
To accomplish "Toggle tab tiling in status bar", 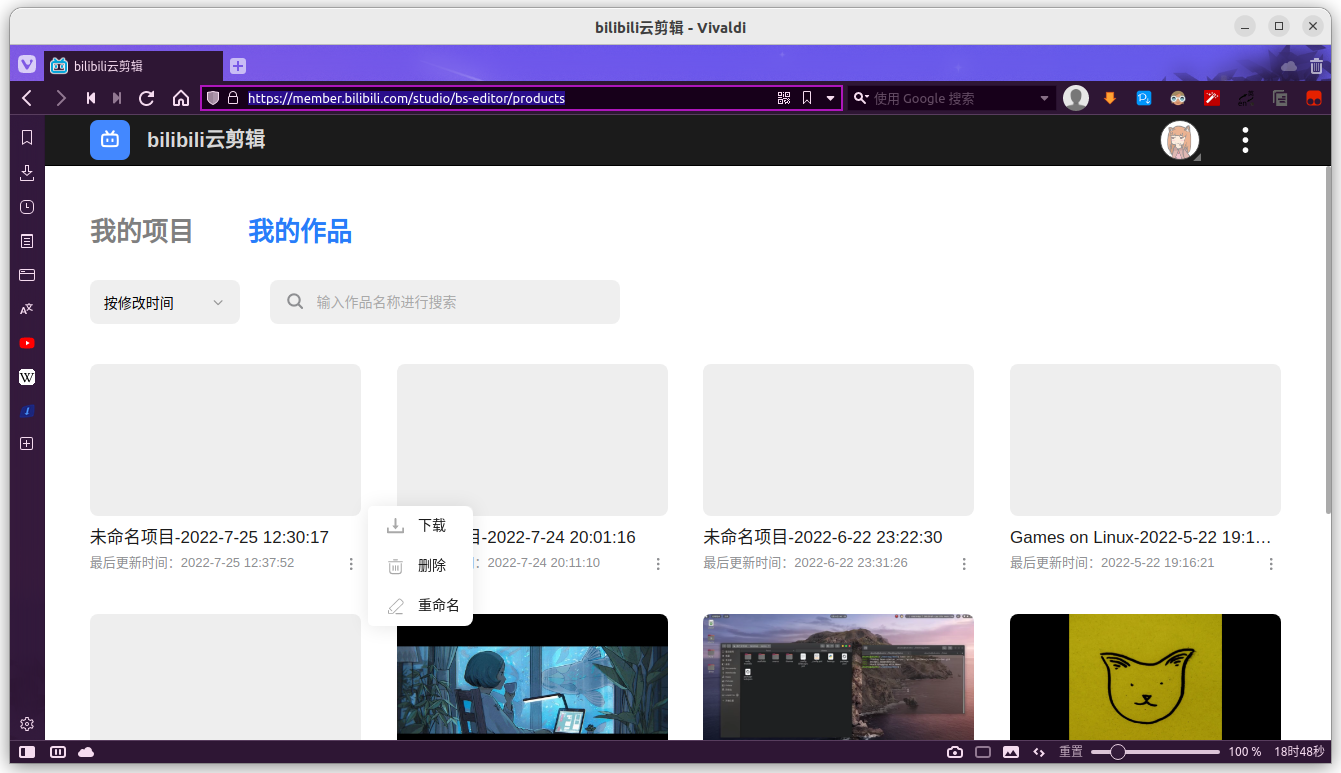I will pyautogui.click(x=58, y=752).
